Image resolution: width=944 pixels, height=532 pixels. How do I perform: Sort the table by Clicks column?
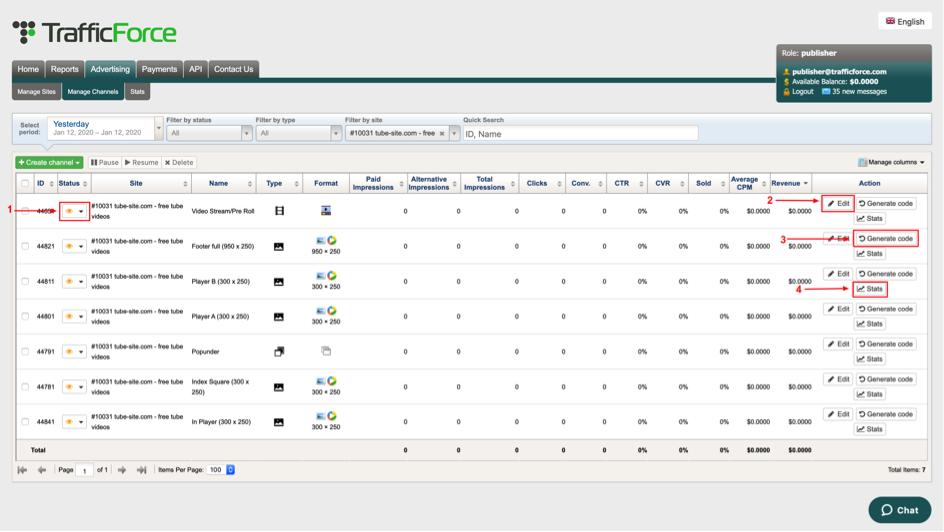pyautogui.click(x=541, y=184)
